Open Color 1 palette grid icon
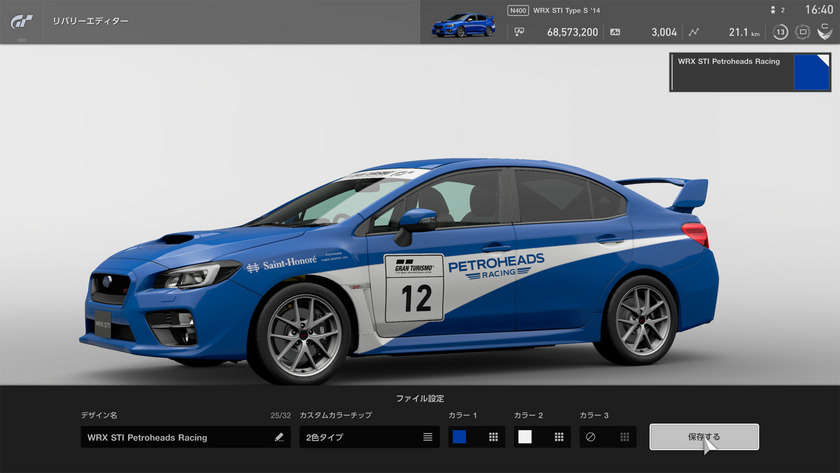This screenshot has height=473, width=840. click(x=493, y=437)
